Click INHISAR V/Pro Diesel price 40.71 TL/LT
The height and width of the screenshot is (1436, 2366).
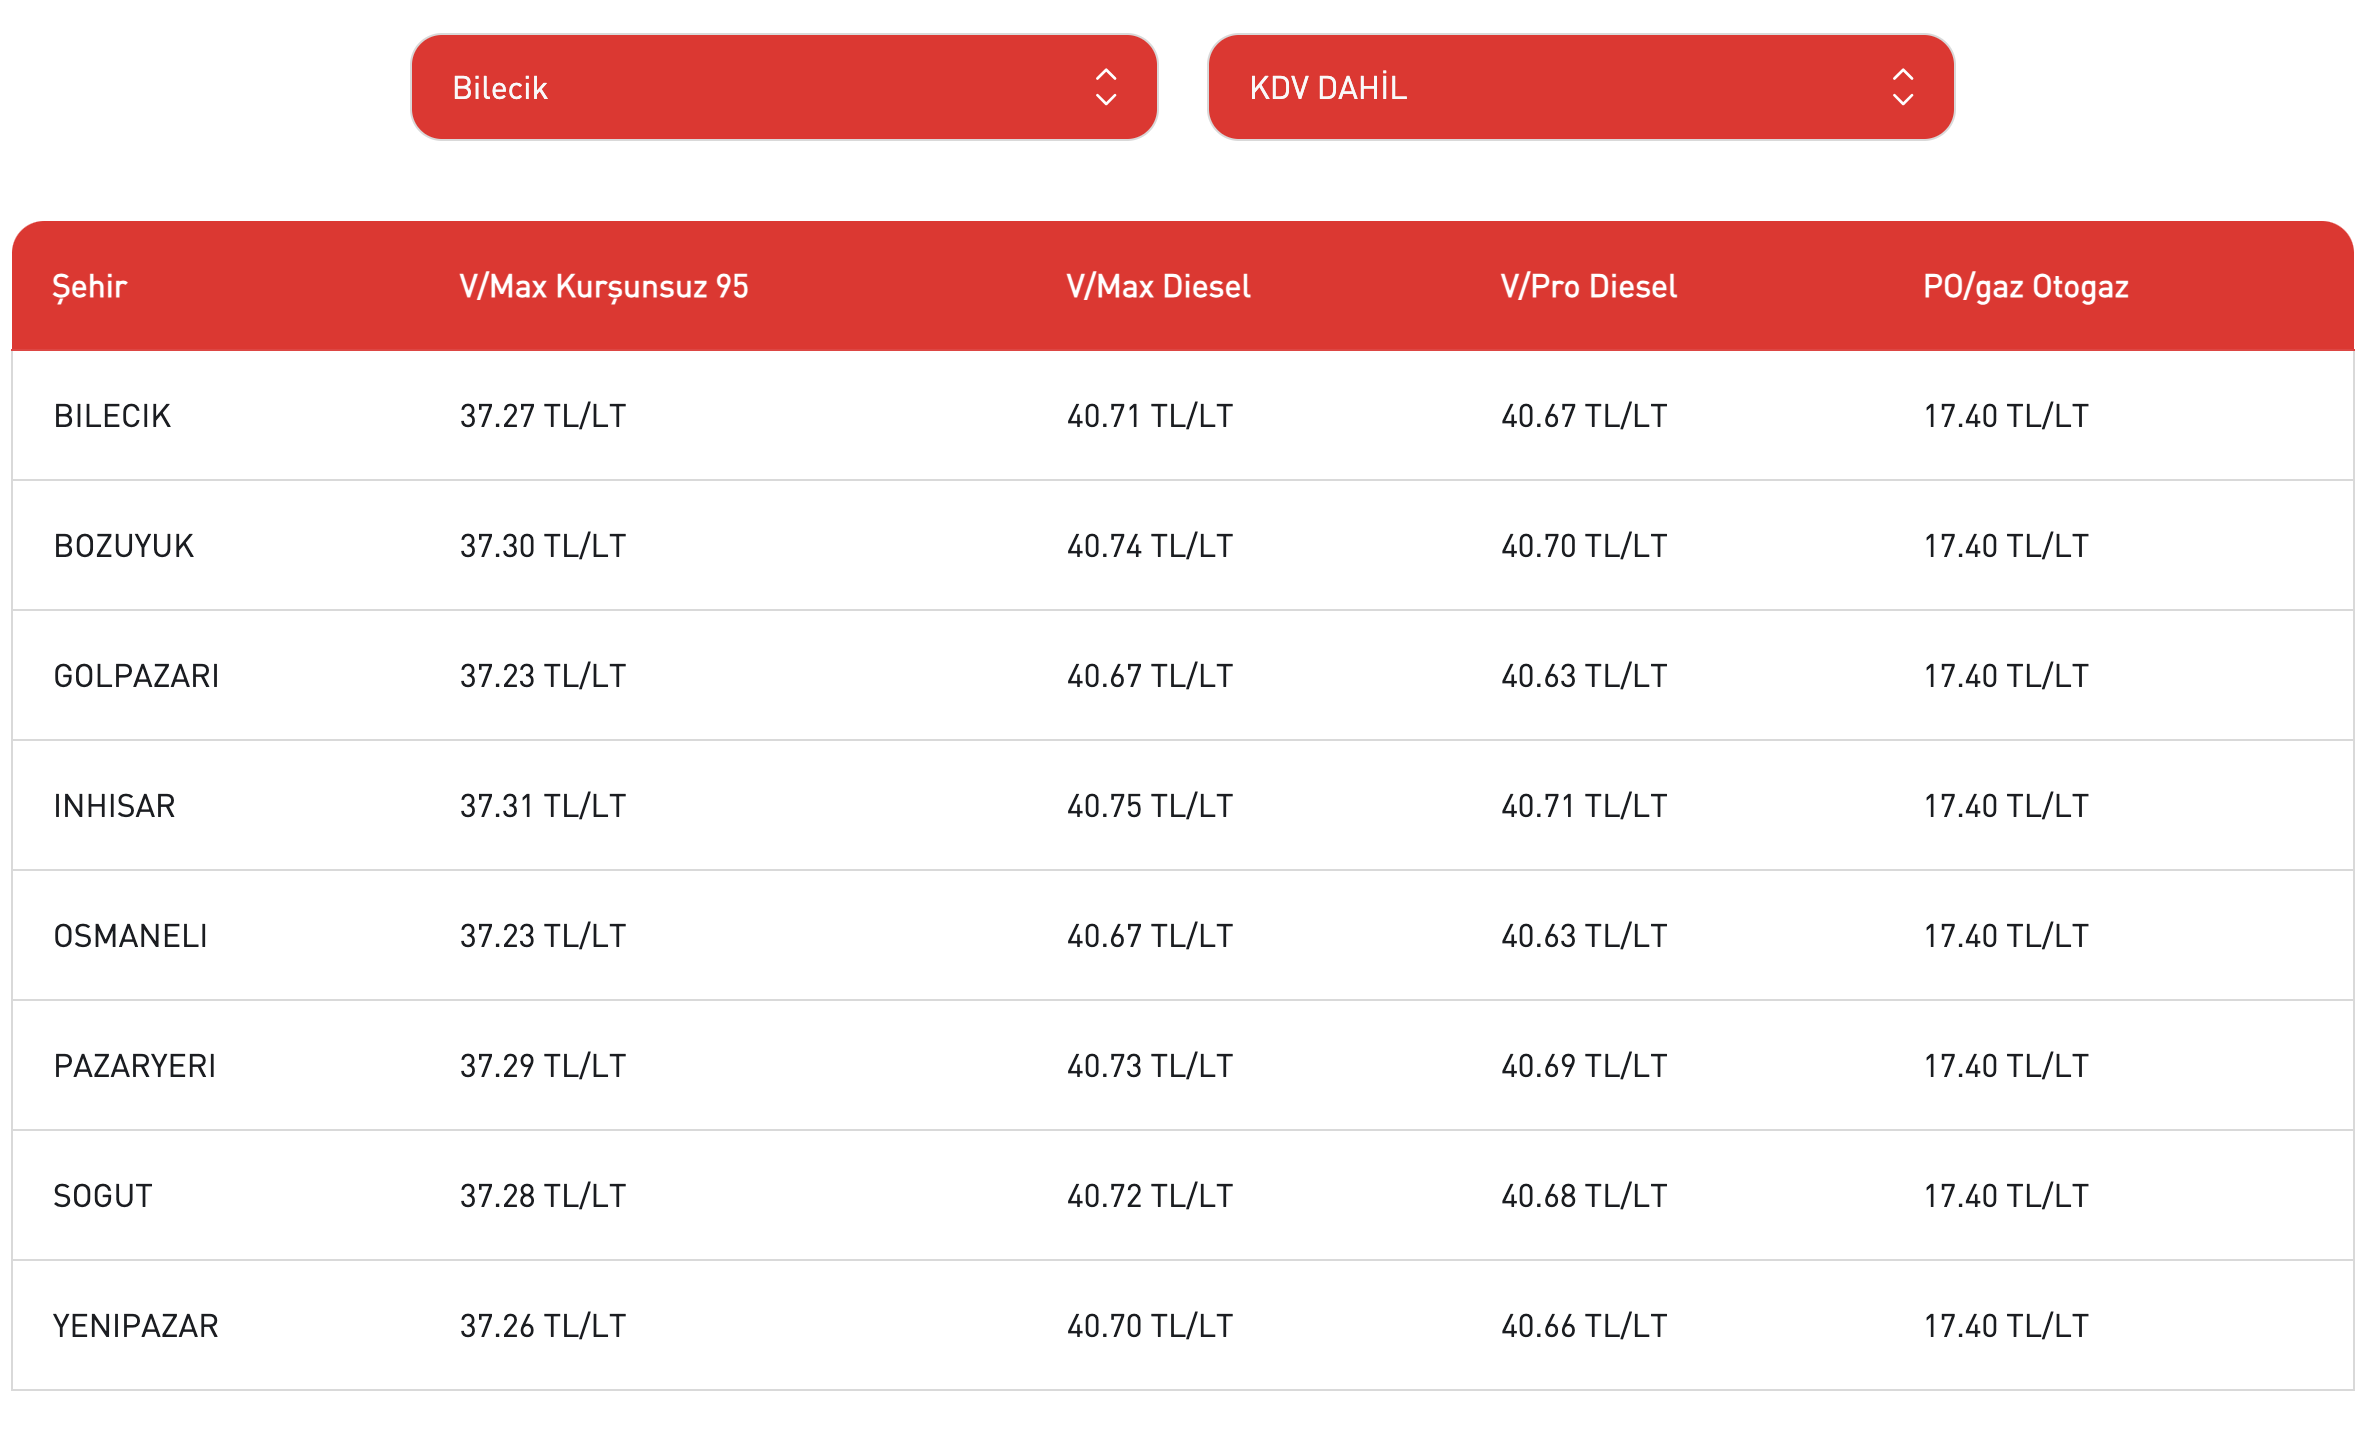click(1584, 806)
